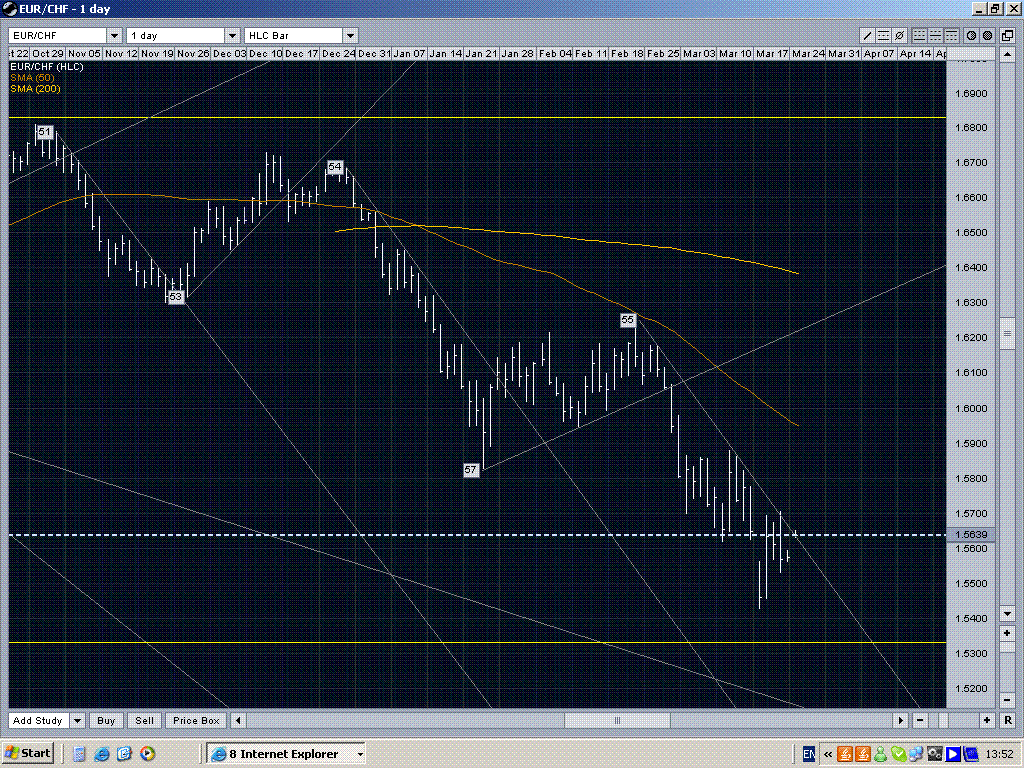Click the horizontal scroll right arrow
The height and width of the screenshot is (768, 1024).
(901, 720)
